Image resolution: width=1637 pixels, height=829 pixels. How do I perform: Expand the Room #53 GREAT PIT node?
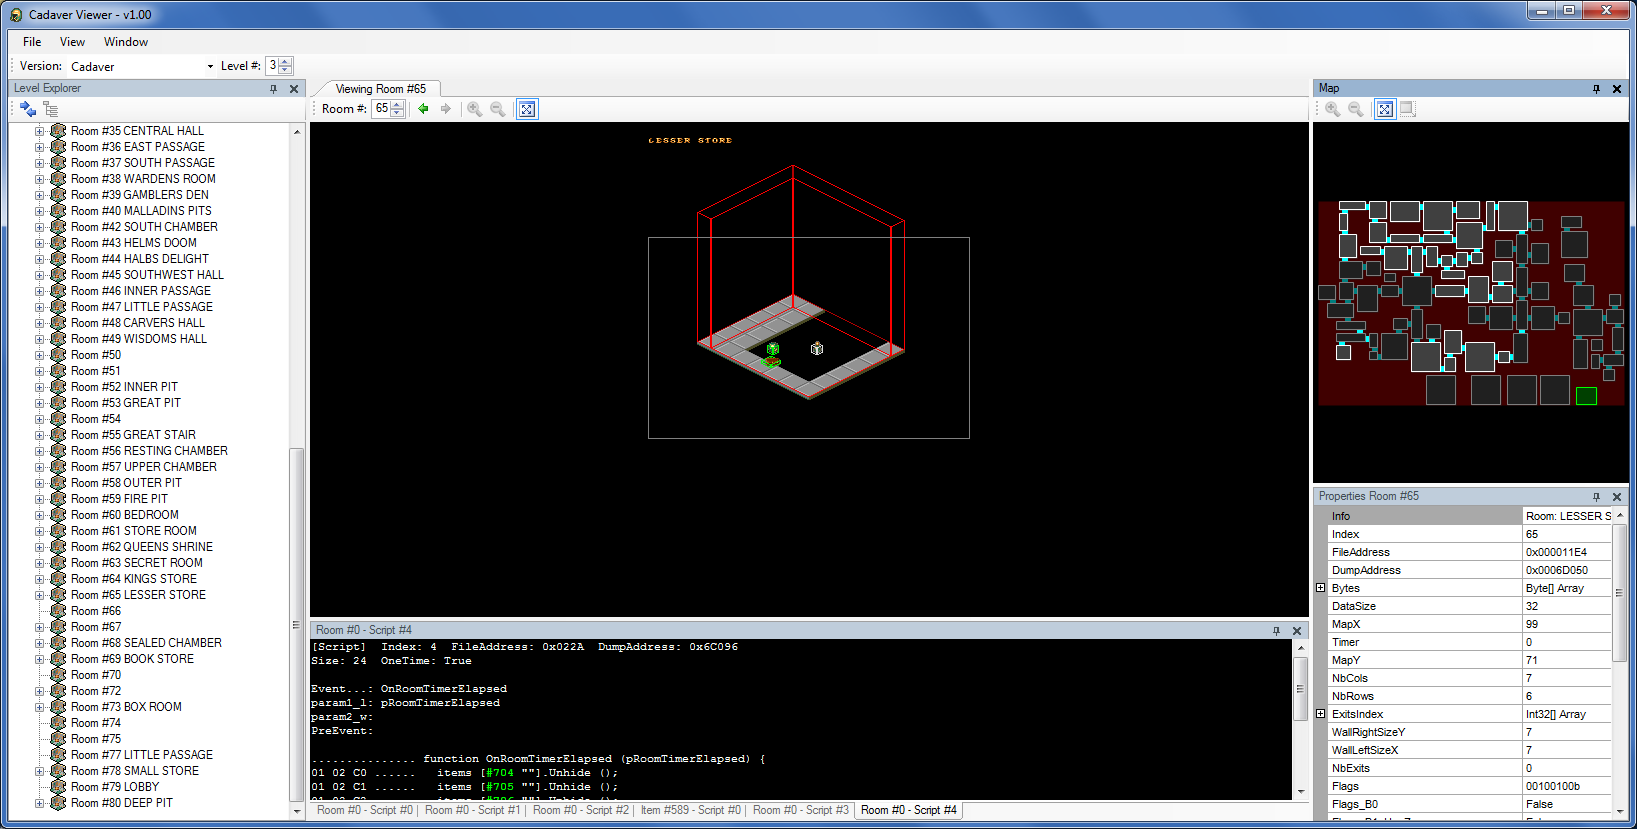39,403
